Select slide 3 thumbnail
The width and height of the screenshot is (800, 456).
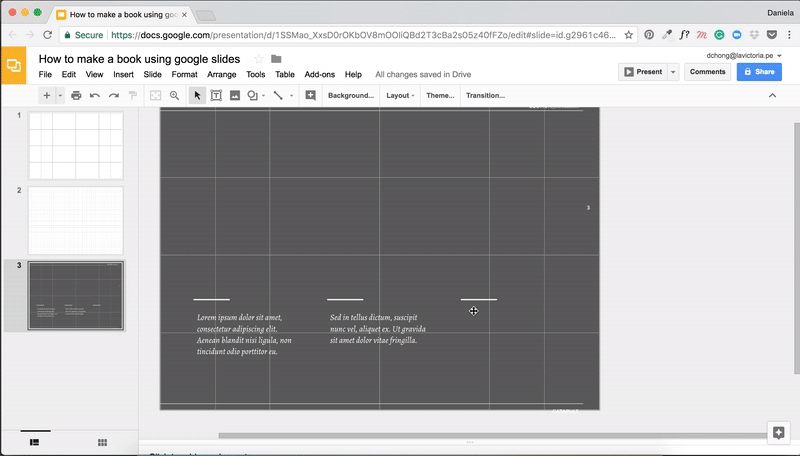click(x=76, y=296)
